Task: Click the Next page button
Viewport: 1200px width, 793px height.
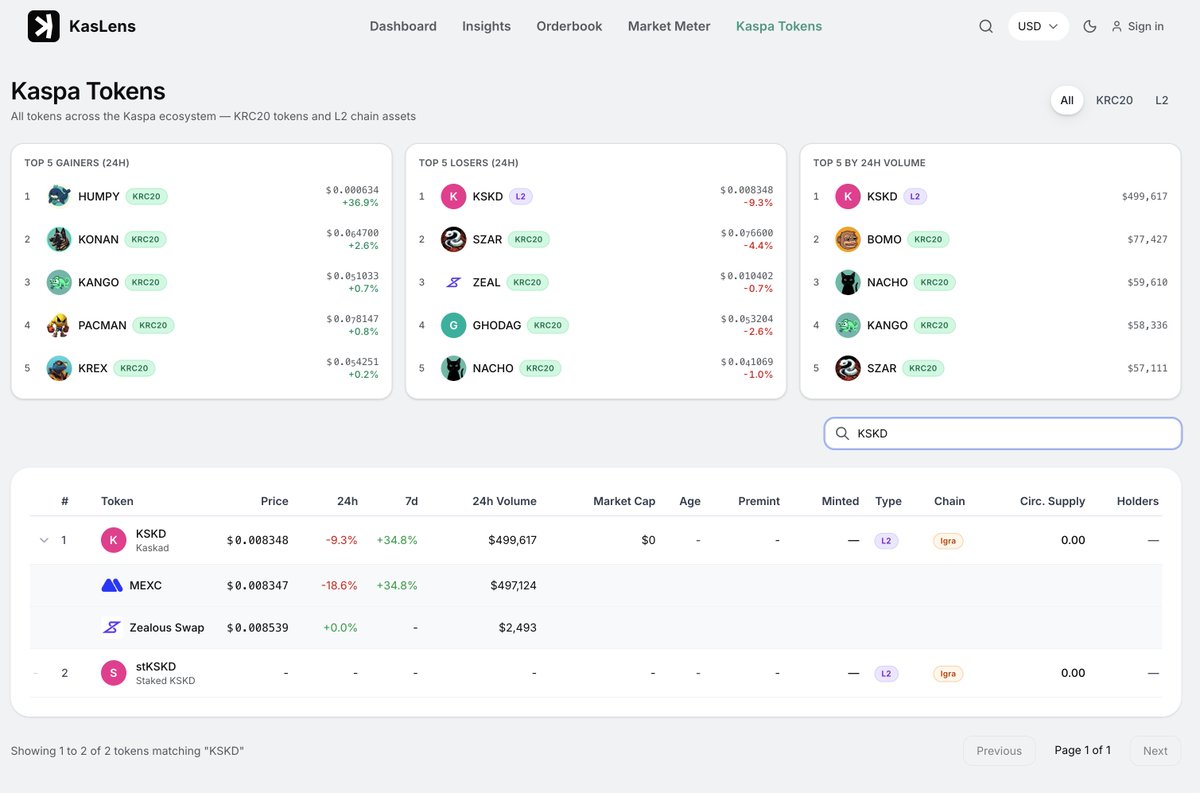Action: click(x=1155, y=751)
